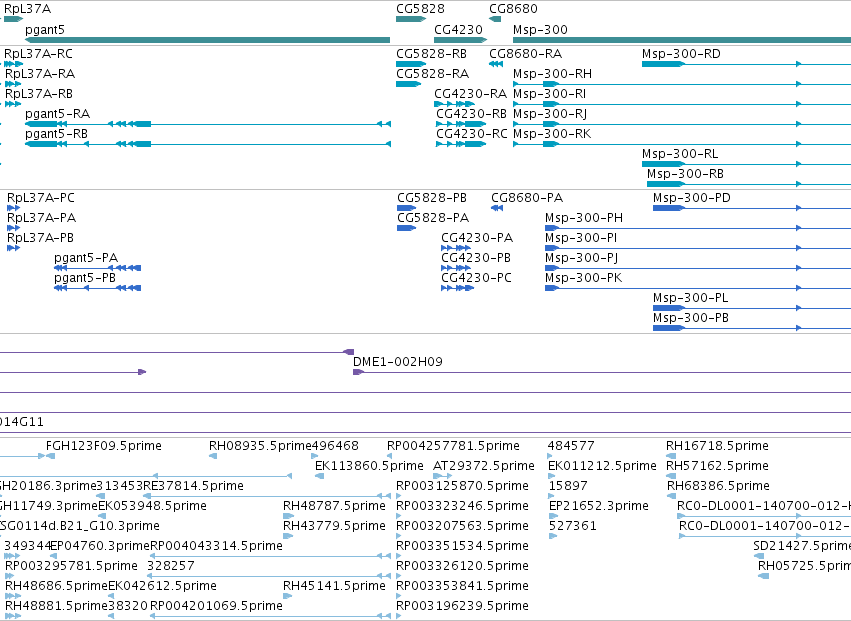Select transcript RpL37A-RB
This screenshot has height=621, width=851.
pos(39,94)
